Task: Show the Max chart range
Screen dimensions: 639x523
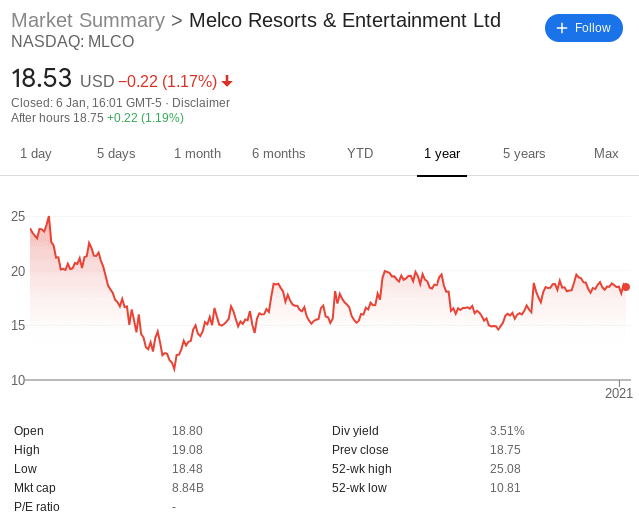Action: [606, 154]
